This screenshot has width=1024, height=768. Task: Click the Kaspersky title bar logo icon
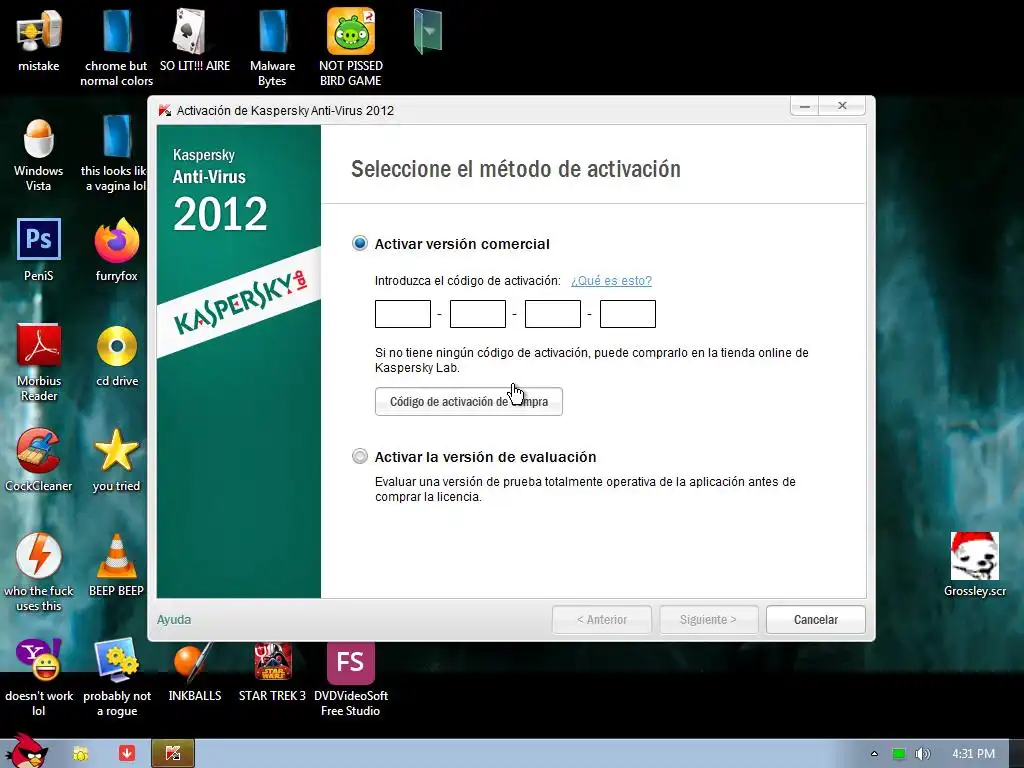(165, 110)
